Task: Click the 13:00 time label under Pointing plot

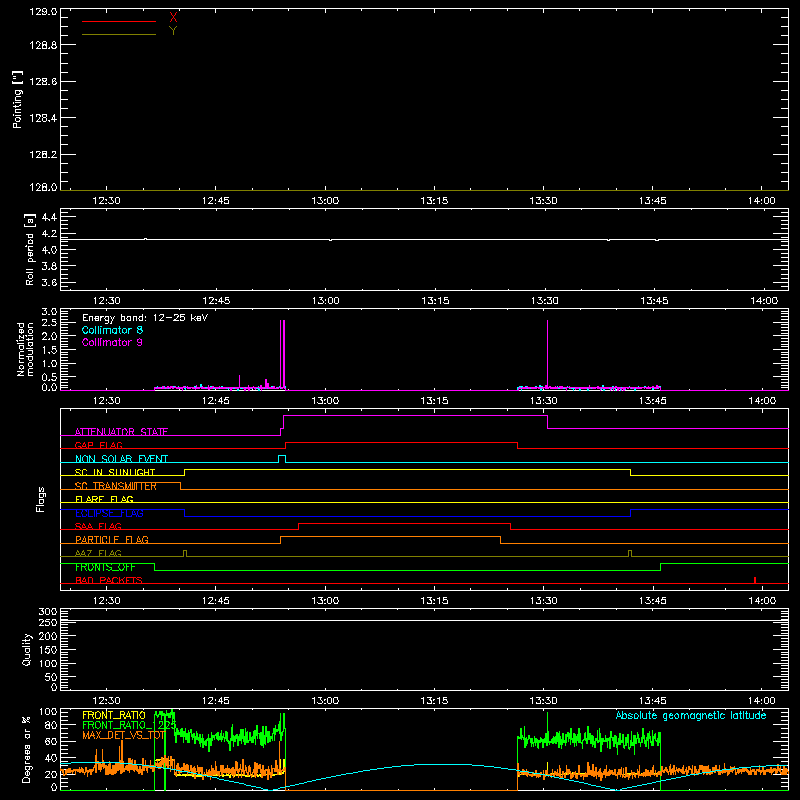Action: [325, 201]
